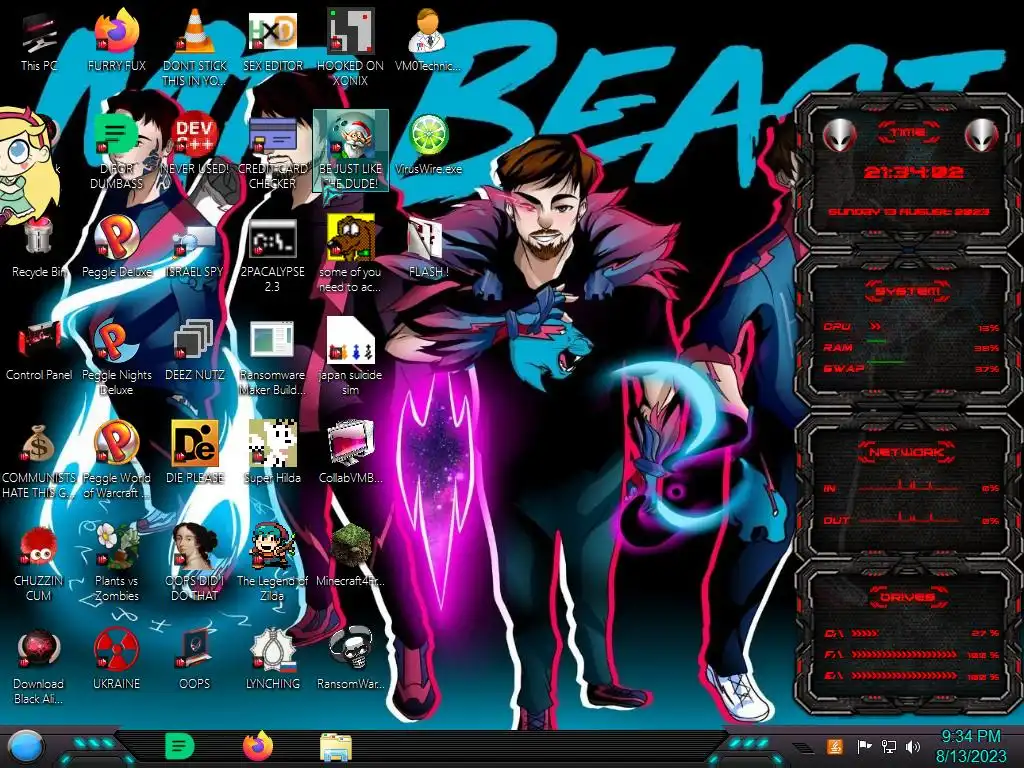Screen dimensions: 1024x768
Task: Click the RAM usage row in widget
Action: [x=911, y=348]
